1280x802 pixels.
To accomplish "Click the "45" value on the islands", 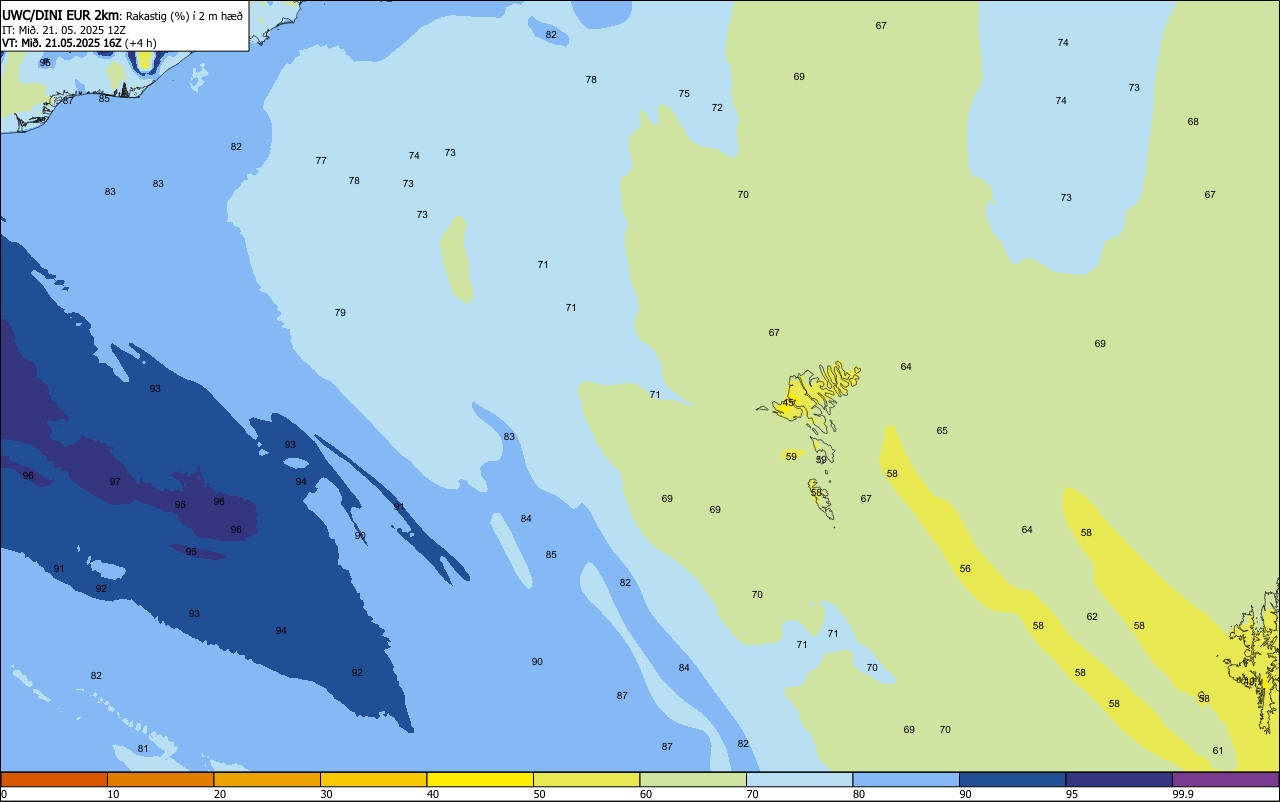I will tap(788, 403).
